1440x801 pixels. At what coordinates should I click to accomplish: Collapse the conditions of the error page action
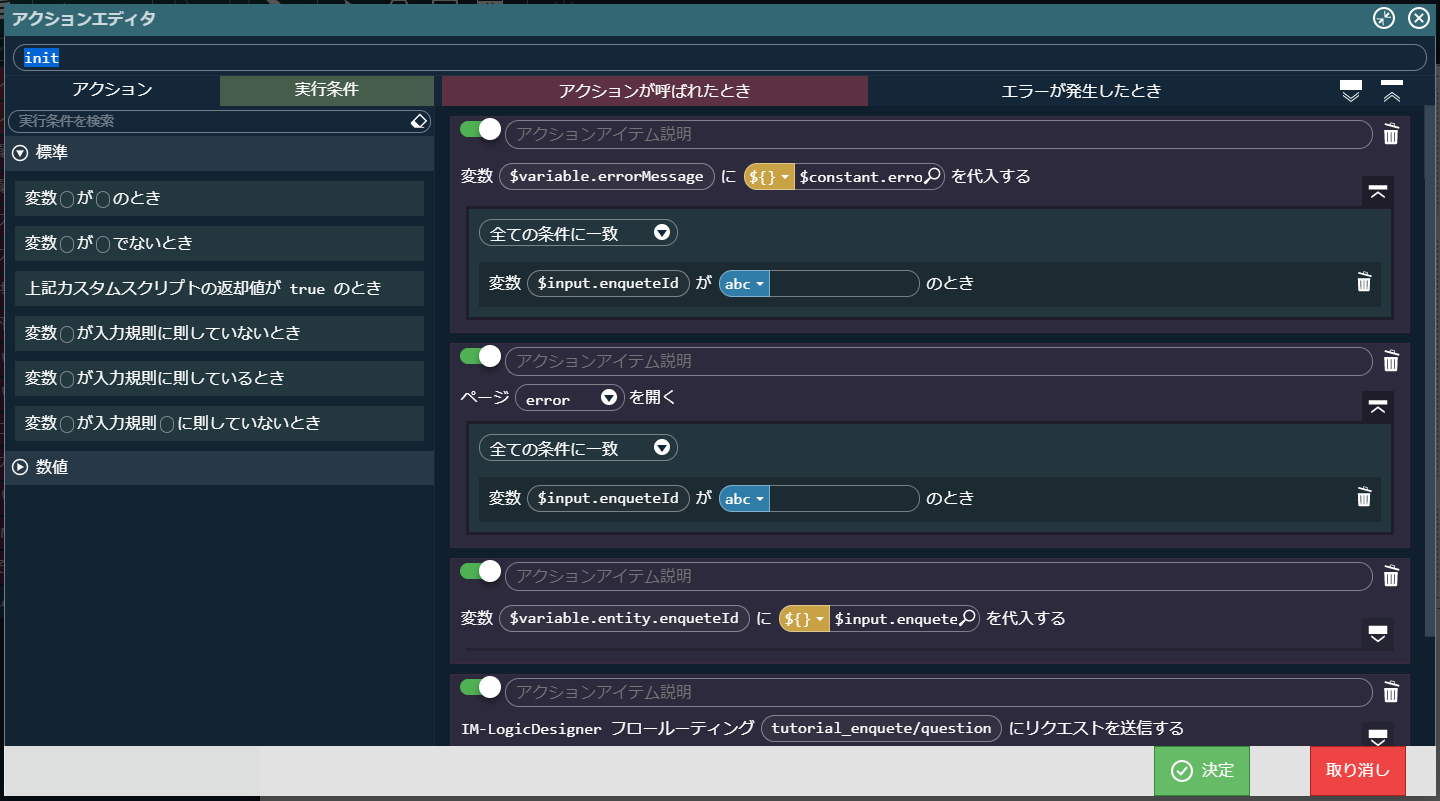(1378, 406)
